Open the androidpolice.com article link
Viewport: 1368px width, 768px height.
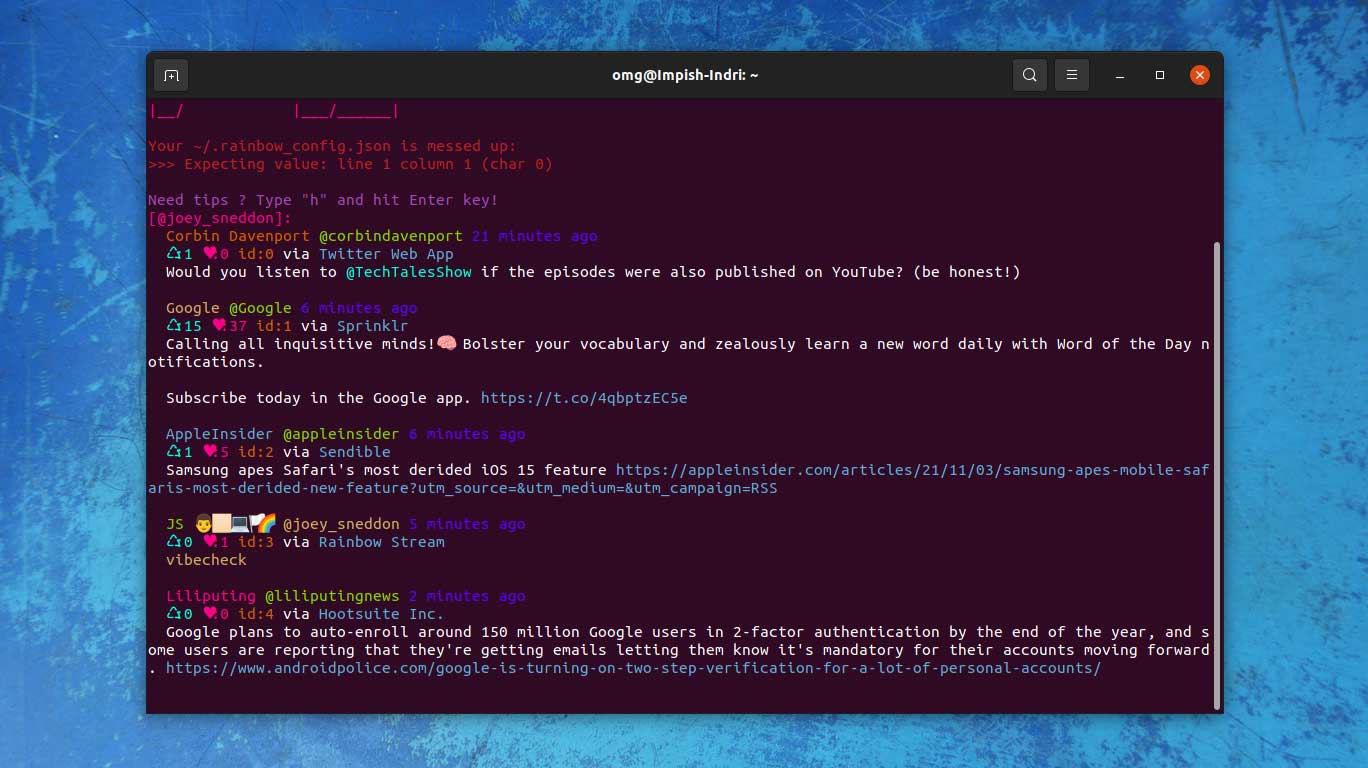click(x=633, y=668)
